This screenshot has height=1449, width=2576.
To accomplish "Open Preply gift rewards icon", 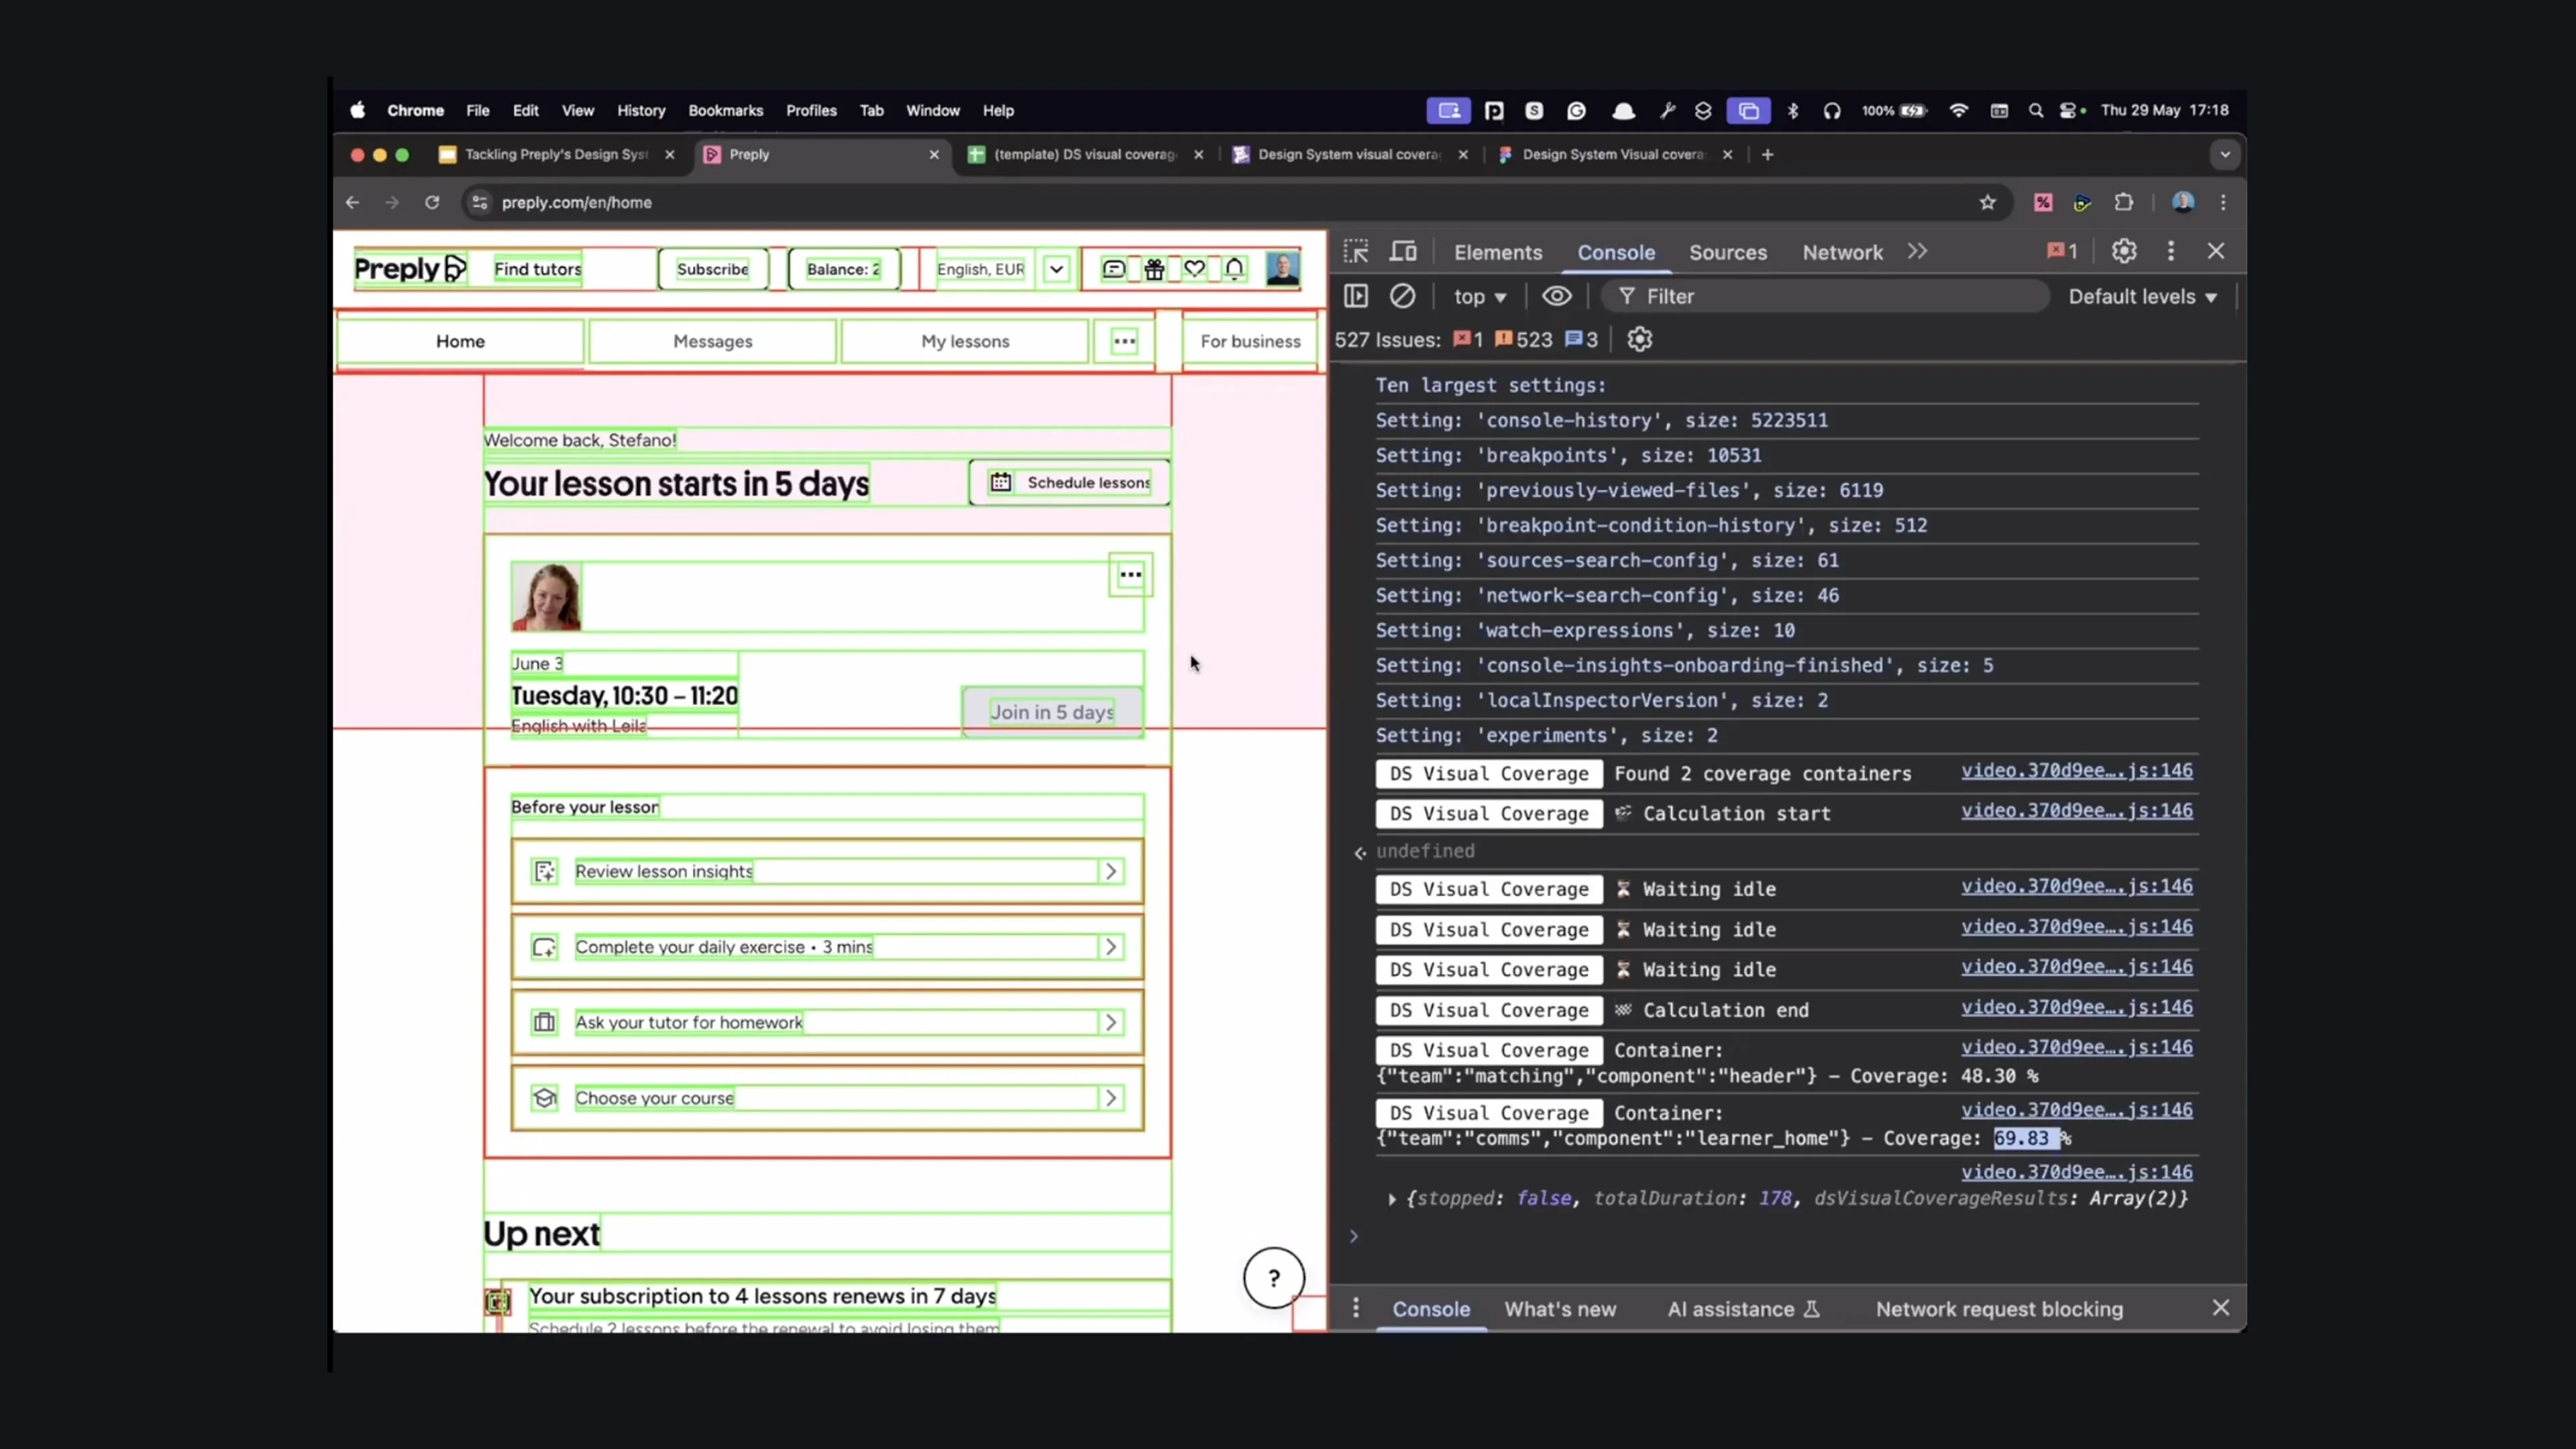I will click(1154, 268).
